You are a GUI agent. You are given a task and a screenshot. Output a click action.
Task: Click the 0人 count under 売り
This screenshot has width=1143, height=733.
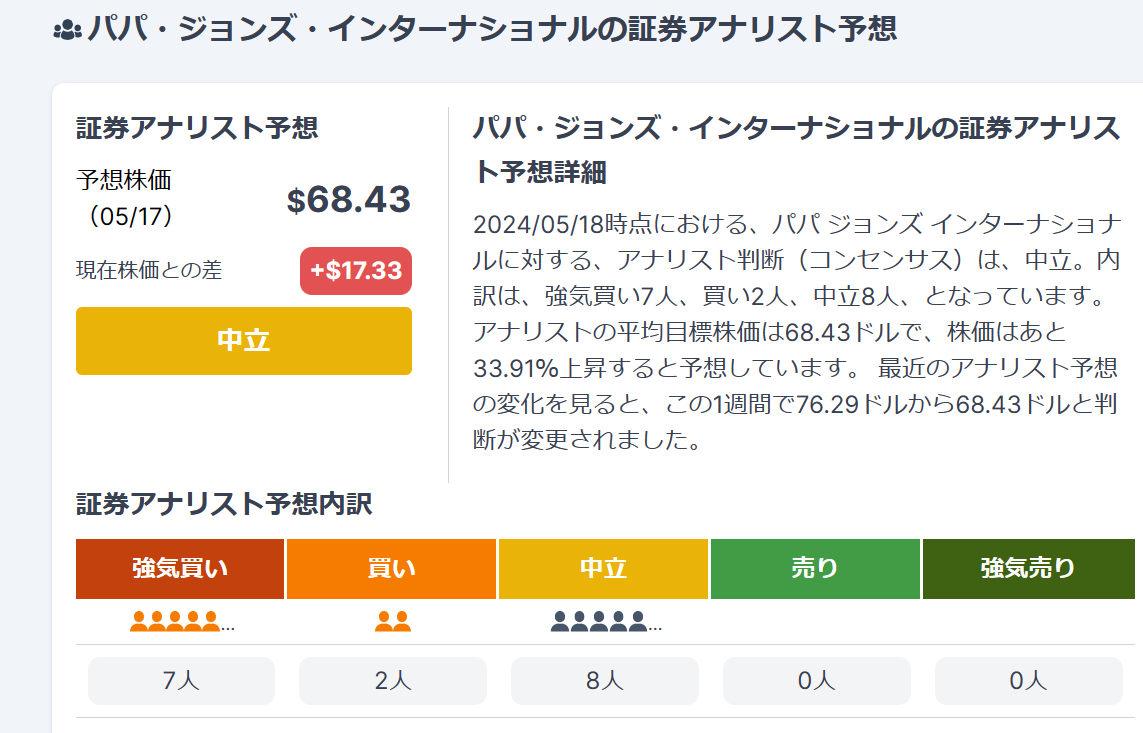pyautogui.click(x=816, y=681)
